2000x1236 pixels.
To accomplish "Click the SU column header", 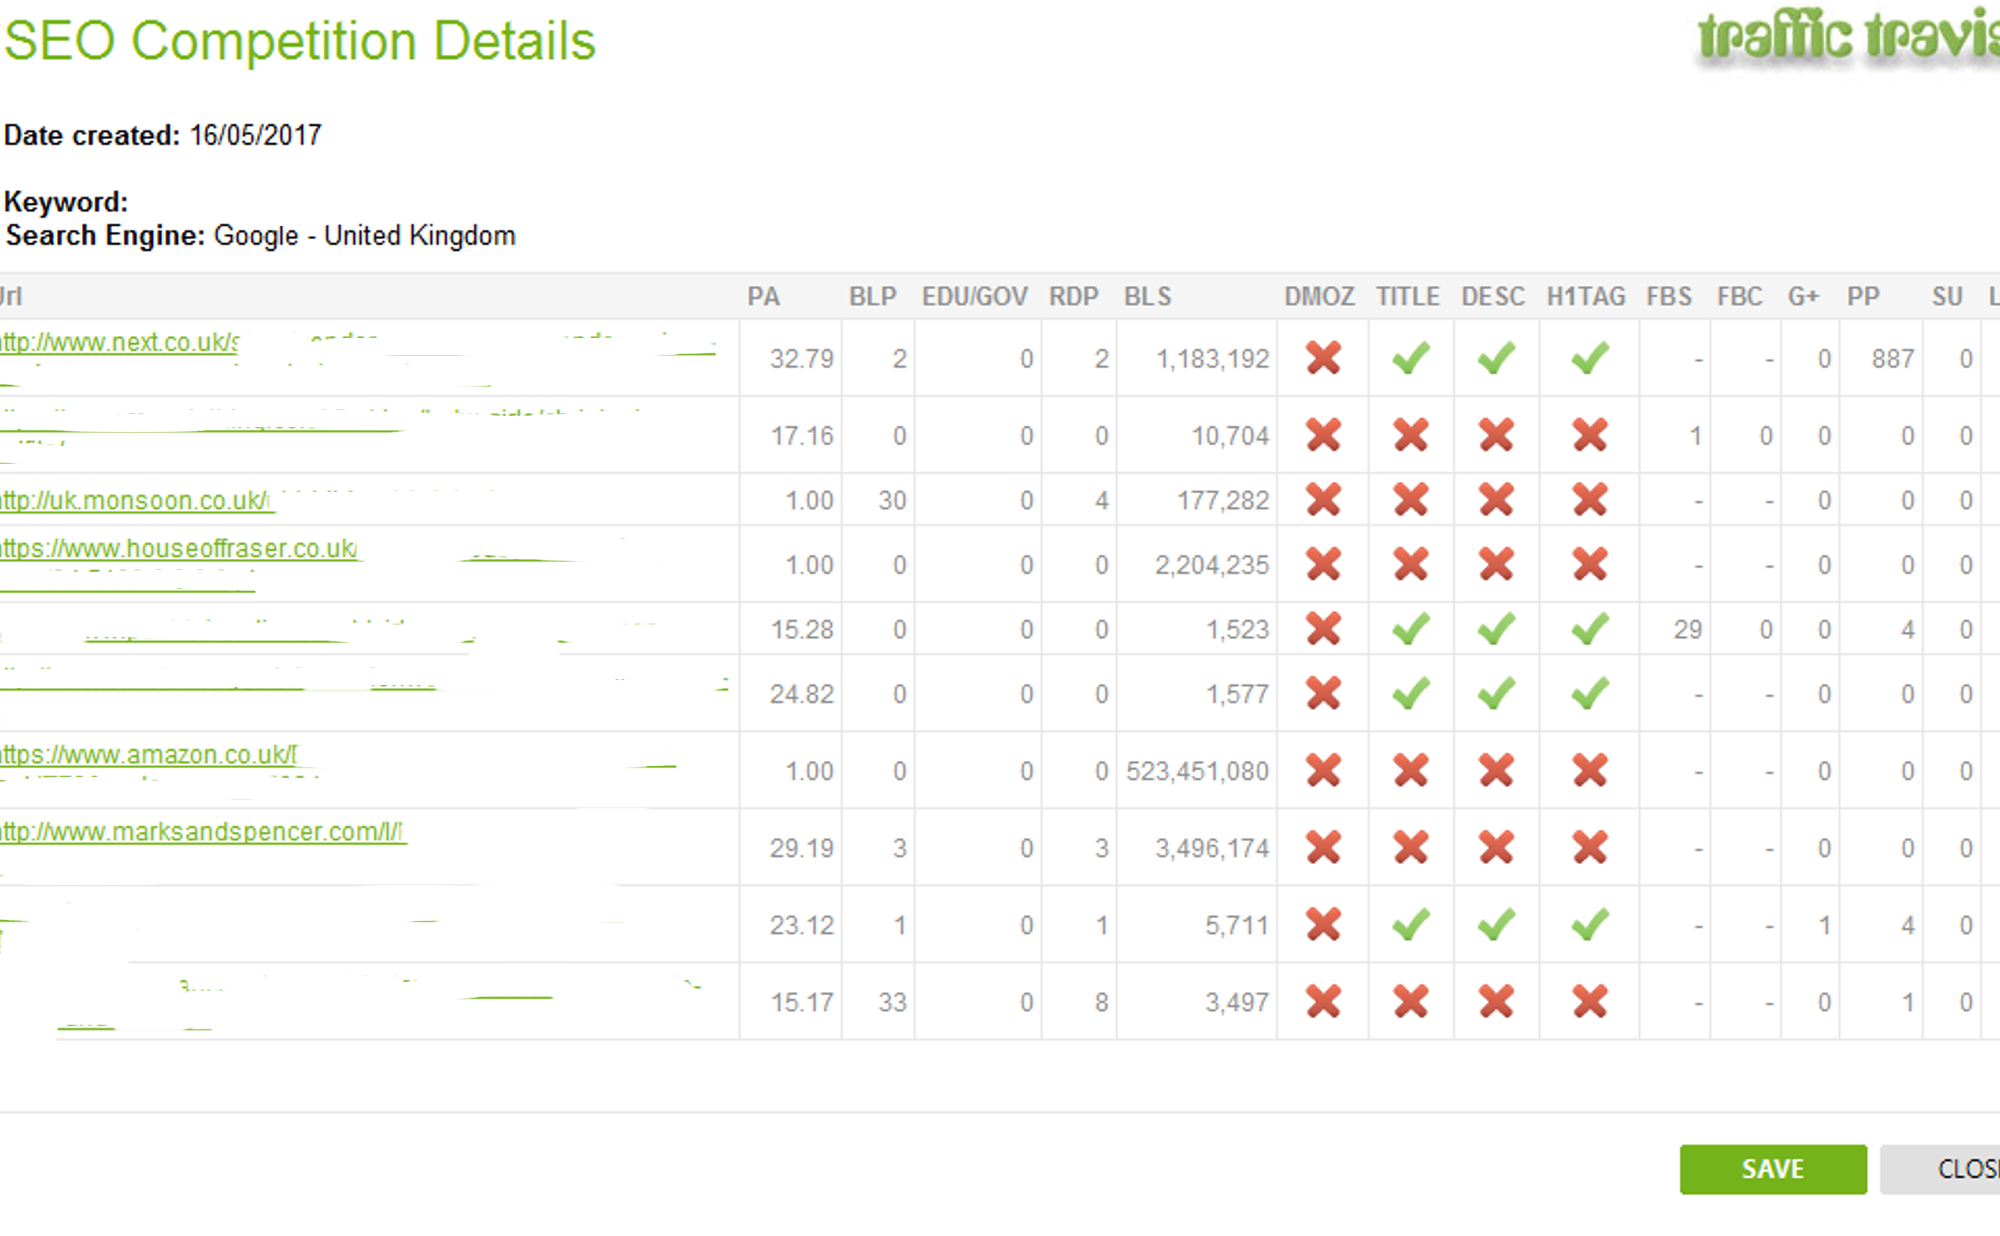I will [x=1947, y=296].
